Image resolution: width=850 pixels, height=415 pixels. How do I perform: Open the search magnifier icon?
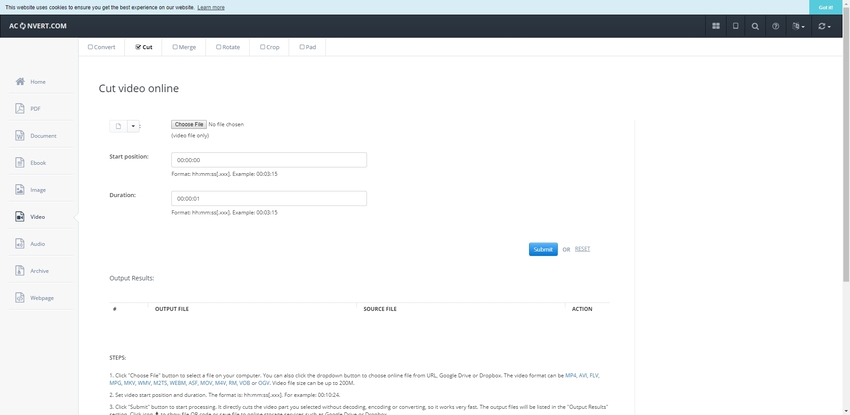click(x=755, y=26)
